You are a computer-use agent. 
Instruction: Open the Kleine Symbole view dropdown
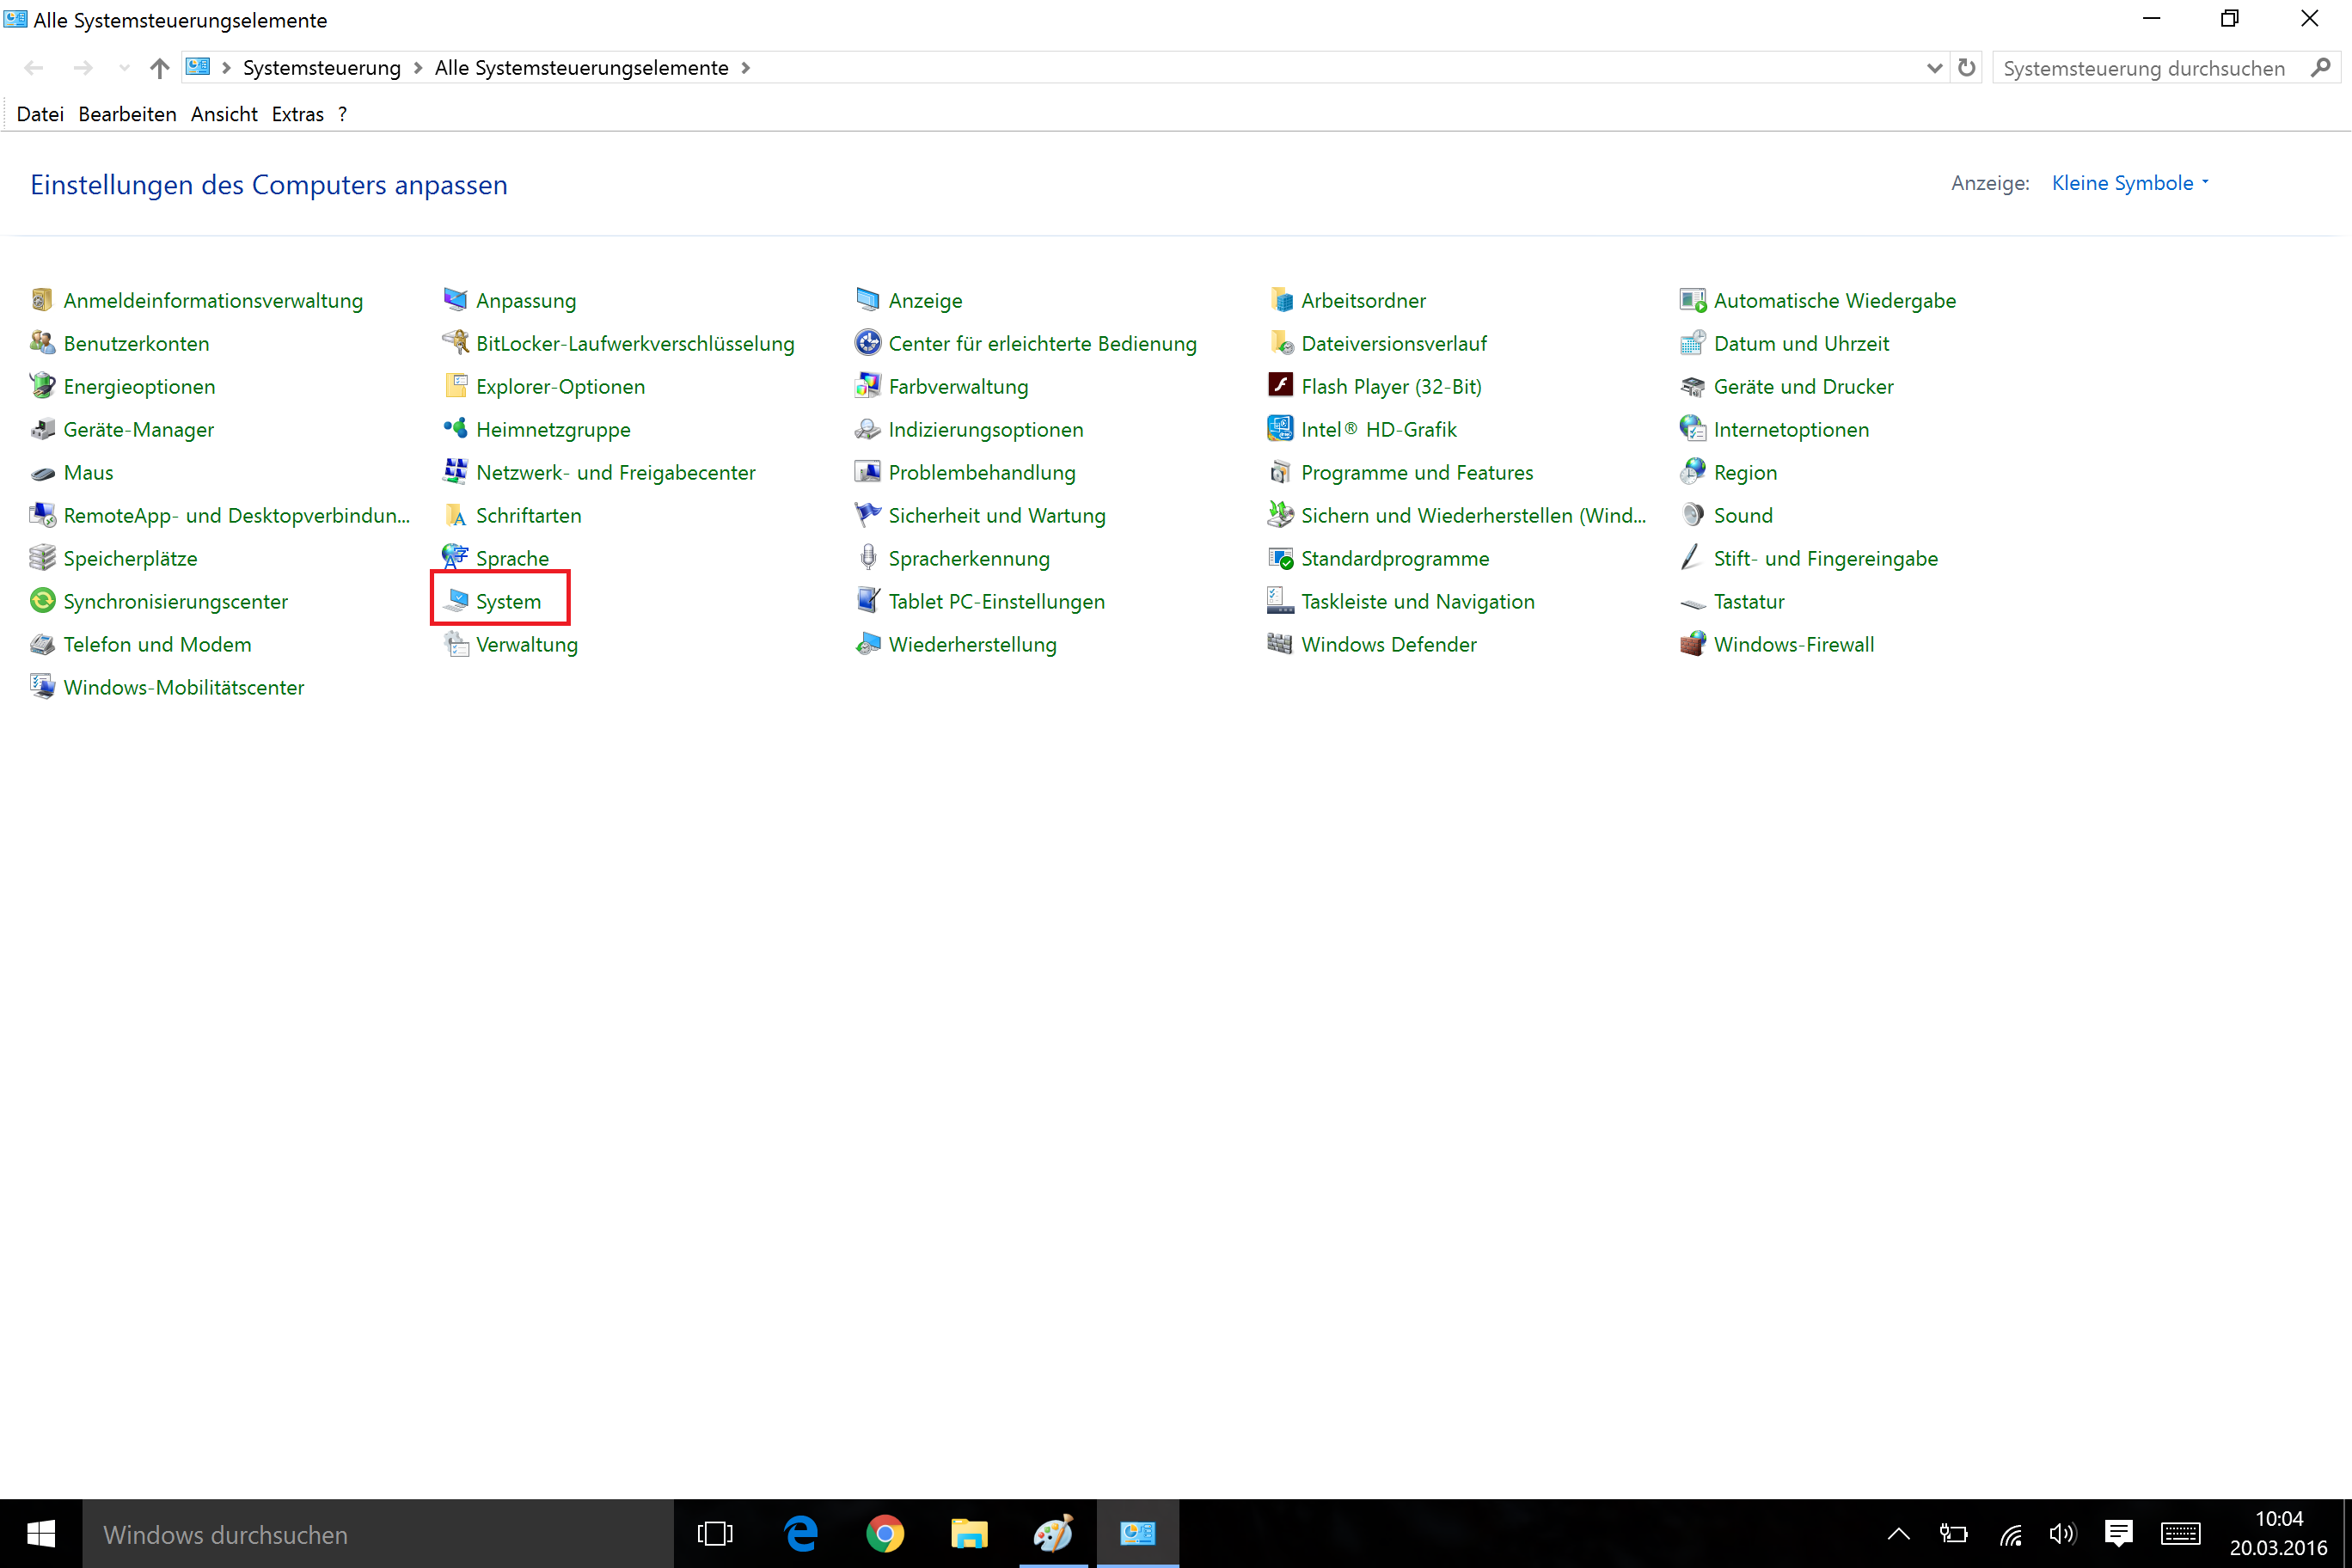click(x=2130, y=183)
